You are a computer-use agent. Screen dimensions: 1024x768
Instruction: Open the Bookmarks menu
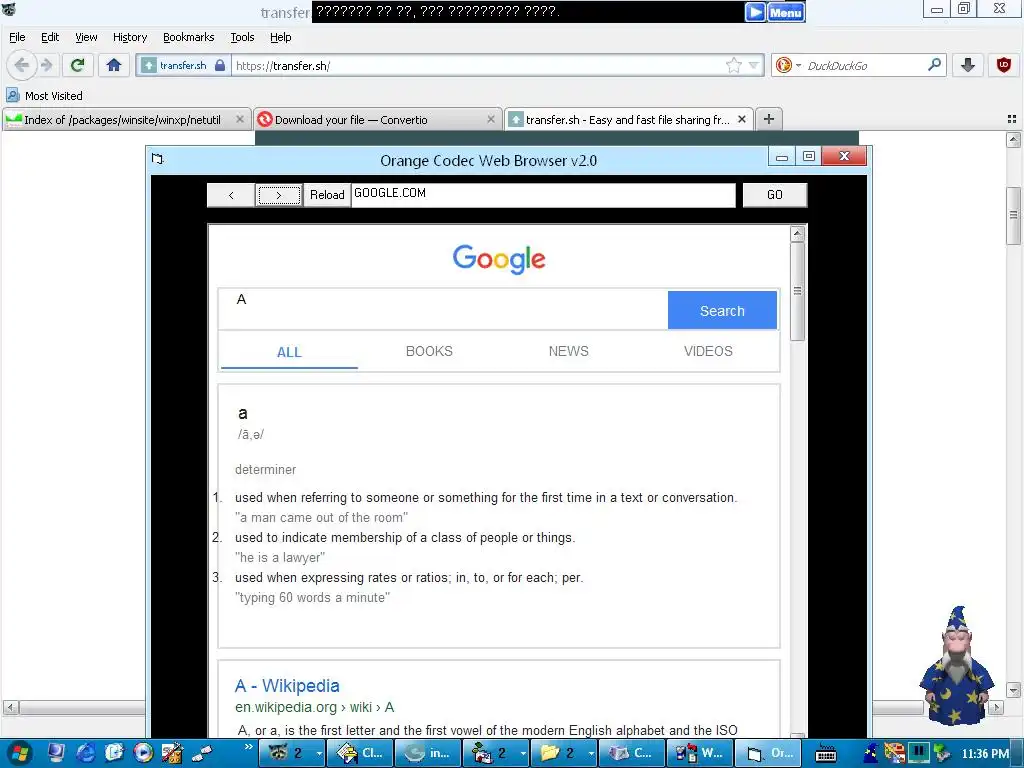[x=189, y=37]
